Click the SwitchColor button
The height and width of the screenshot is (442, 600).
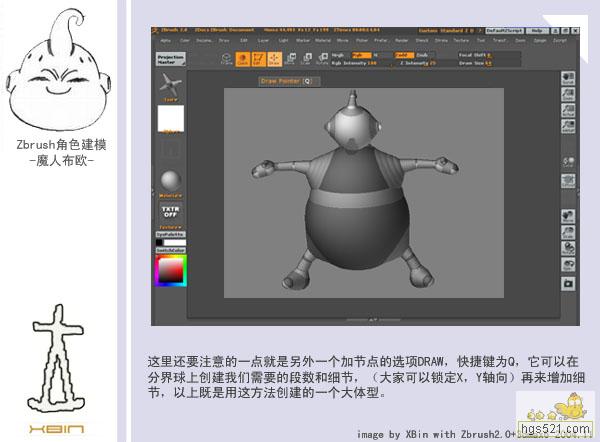(x=170, y=250)
